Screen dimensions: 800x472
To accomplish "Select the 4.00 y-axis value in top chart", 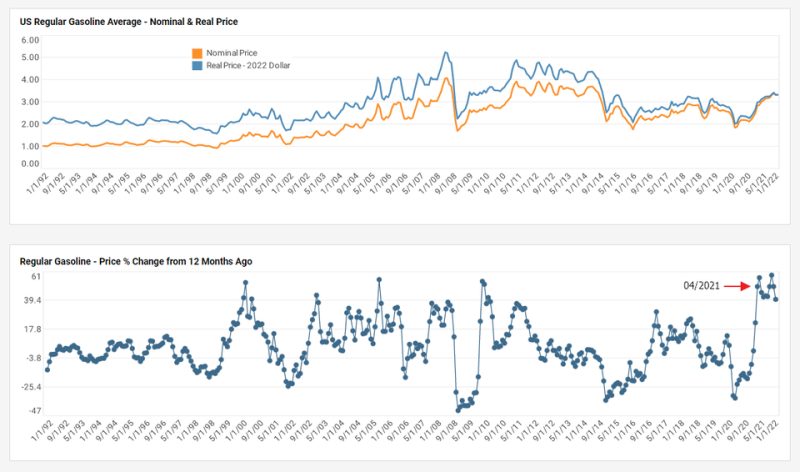I will click(30, 80).
